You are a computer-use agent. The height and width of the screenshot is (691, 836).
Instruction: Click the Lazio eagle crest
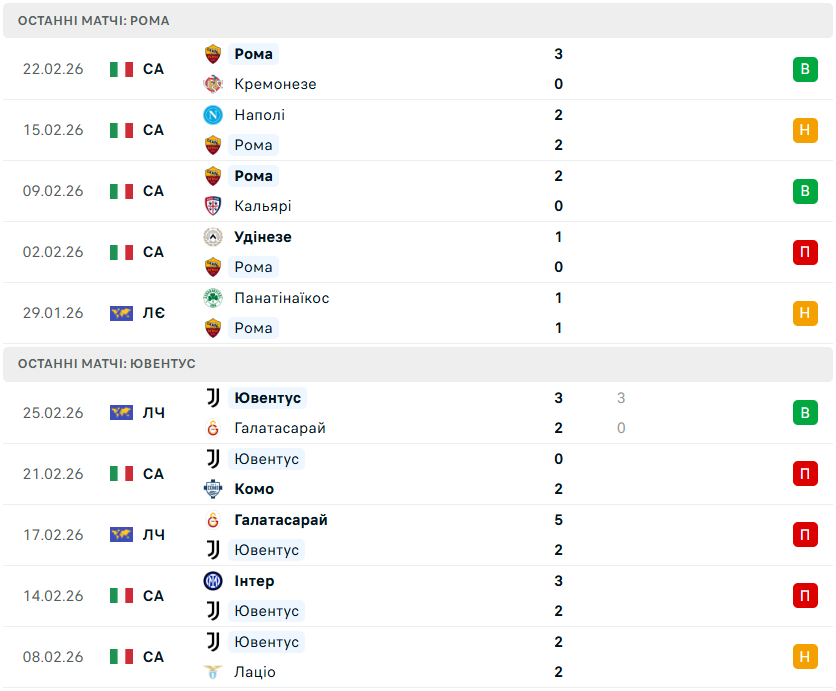coord(212,672)
